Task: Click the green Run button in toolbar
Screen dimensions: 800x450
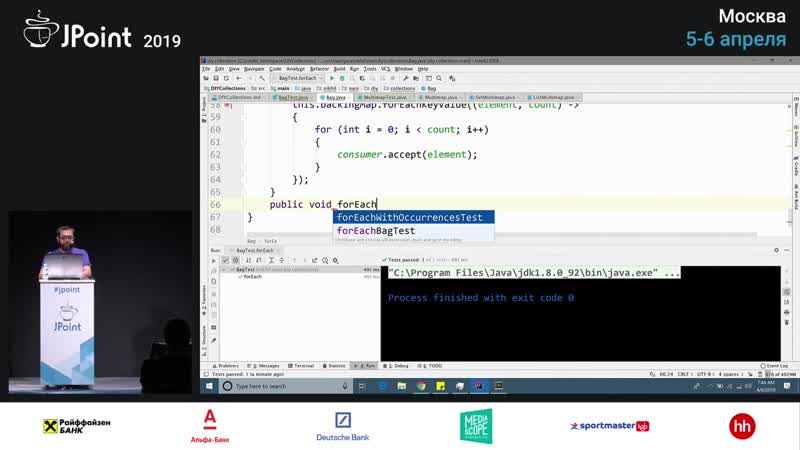Action: pyautogui.click(x=331, y=78)
